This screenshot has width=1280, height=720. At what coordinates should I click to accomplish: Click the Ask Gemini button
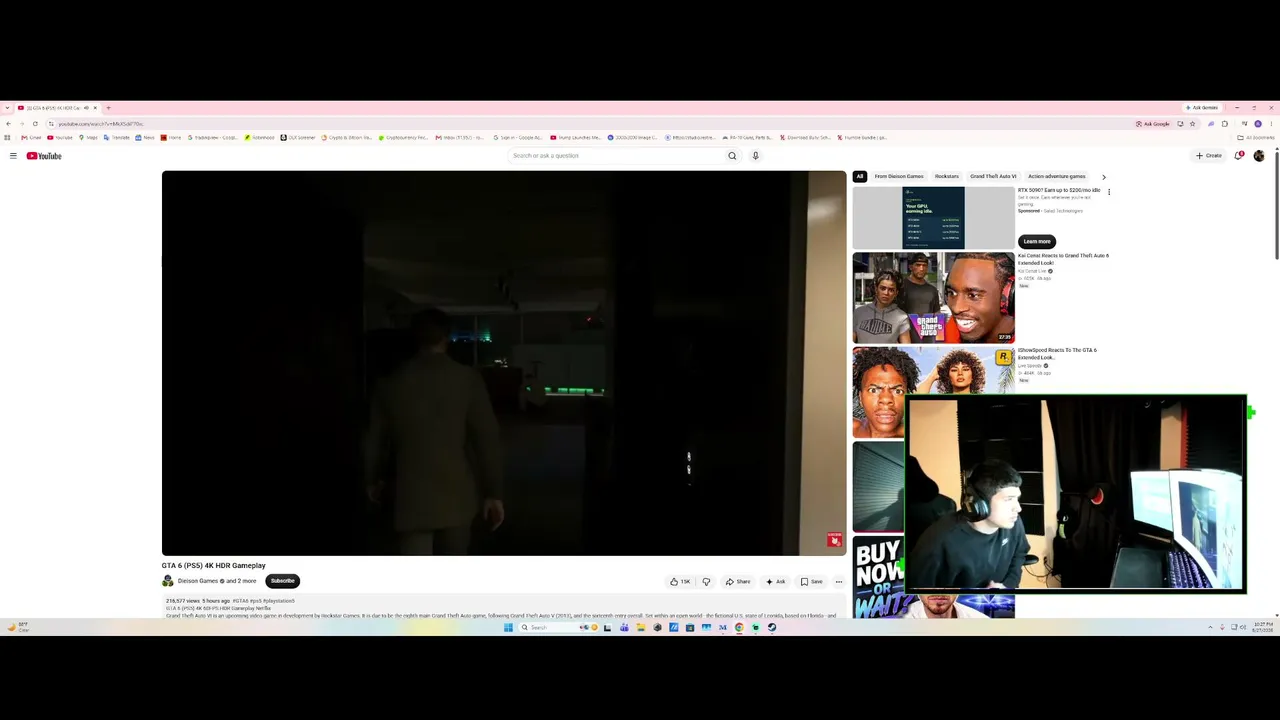tap(1202, 108)
